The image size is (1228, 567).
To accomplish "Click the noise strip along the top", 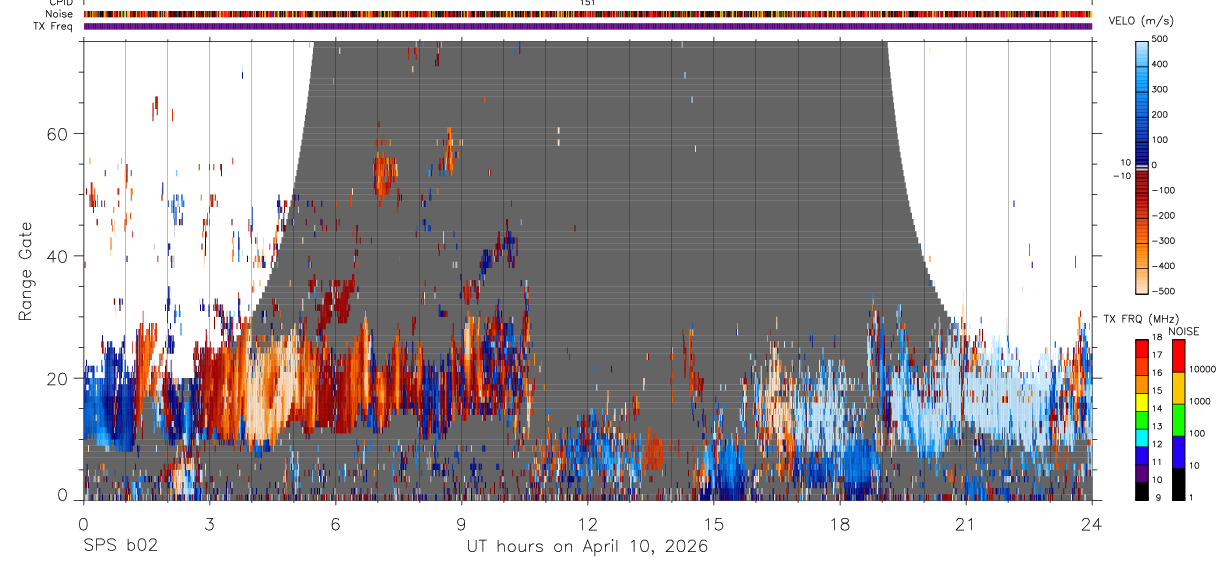I will pos(587,14).
